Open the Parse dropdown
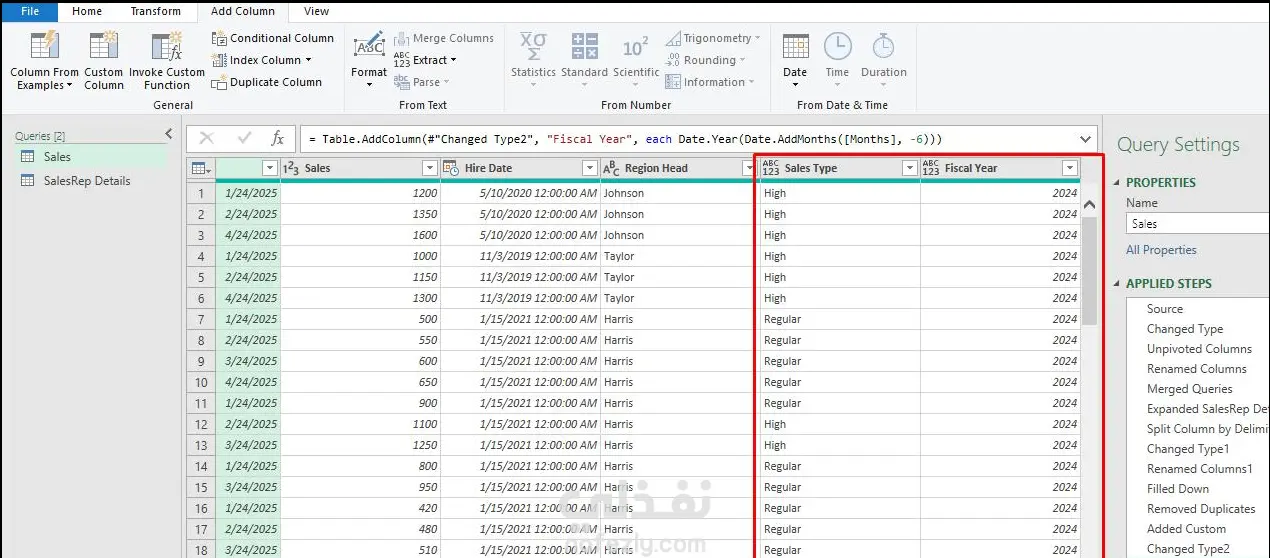1270x558 pixels. [x=422, y=82]
